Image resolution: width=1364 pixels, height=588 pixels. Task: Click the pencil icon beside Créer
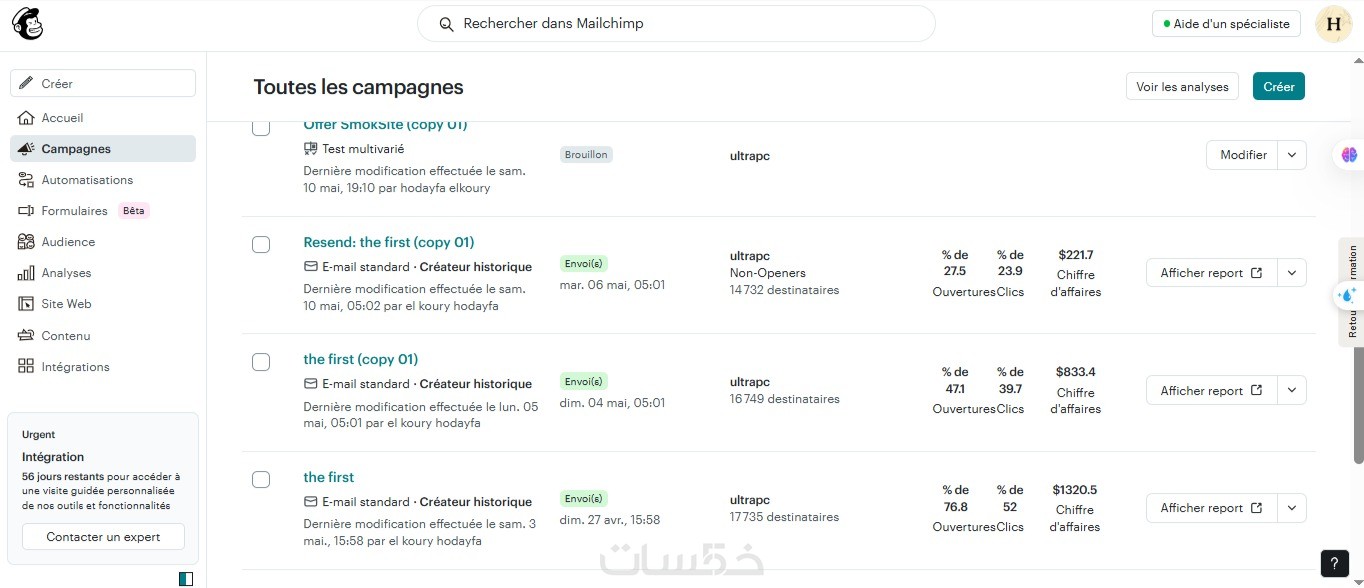[27, 84]
